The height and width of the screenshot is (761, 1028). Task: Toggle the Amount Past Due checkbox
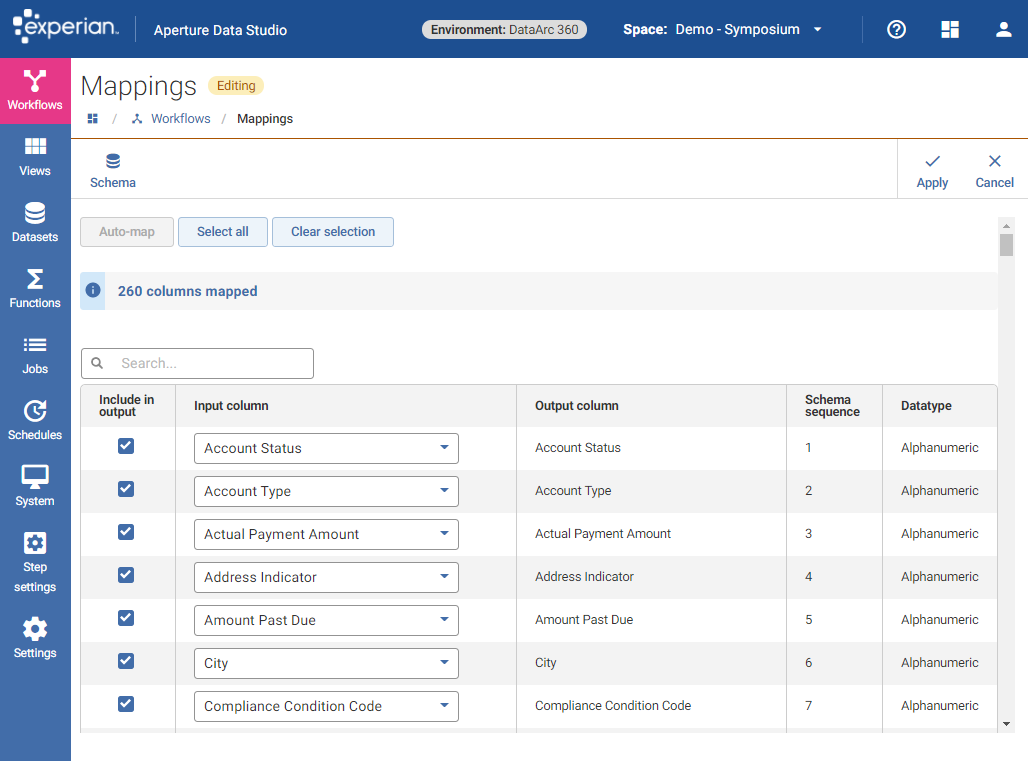click(x=126, y=618)
